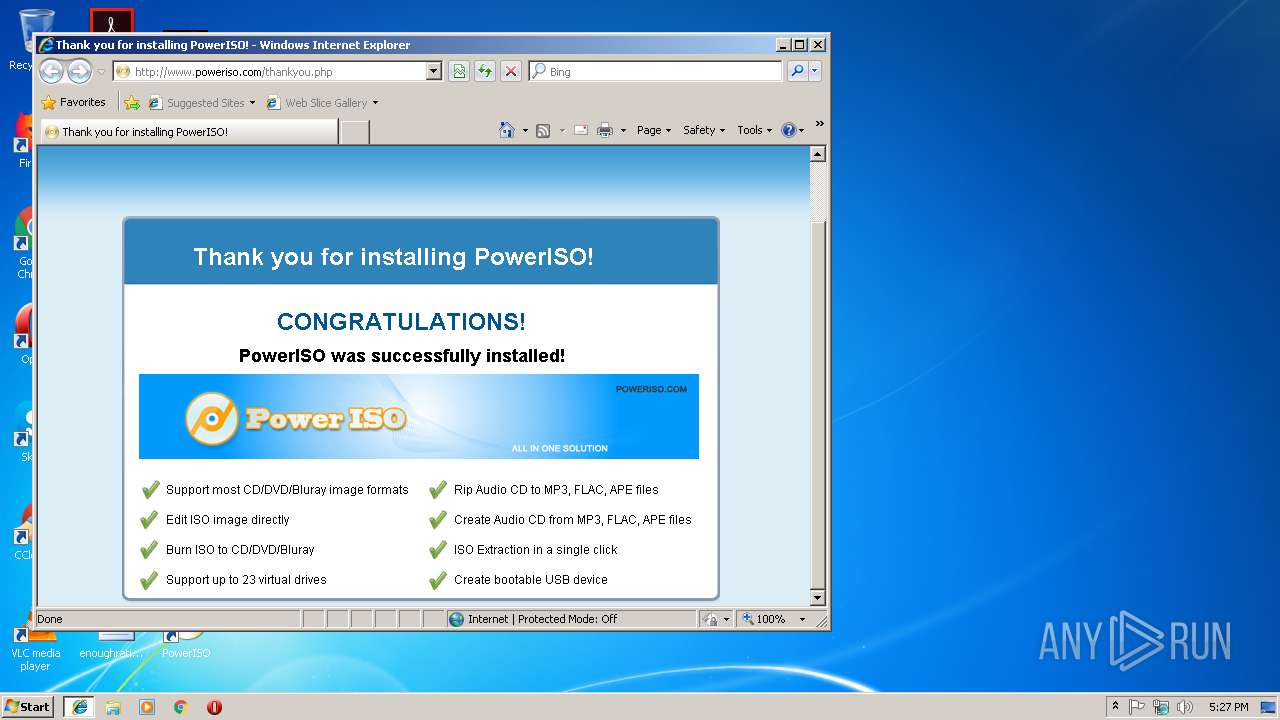This screenshot has width=1280, height=720.
Task: Click the speaker volume tray icon
Action: tap(1185, 707)
